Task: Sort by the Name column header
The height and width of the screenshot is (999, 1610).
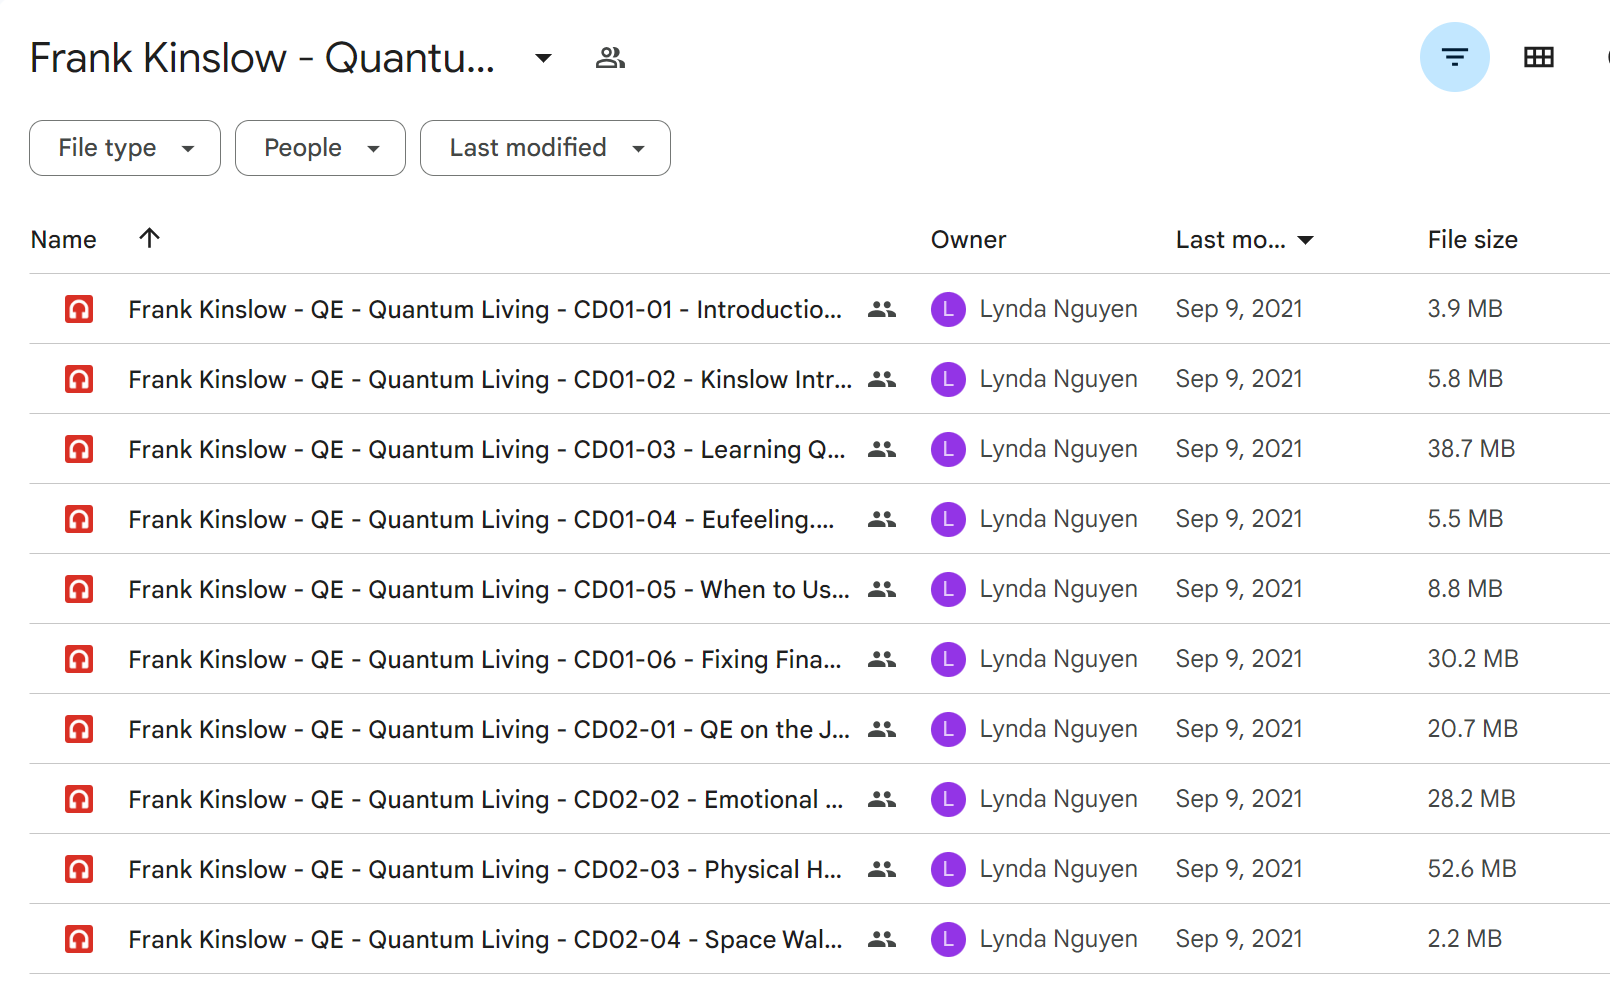Action: (x=64, y=240)
